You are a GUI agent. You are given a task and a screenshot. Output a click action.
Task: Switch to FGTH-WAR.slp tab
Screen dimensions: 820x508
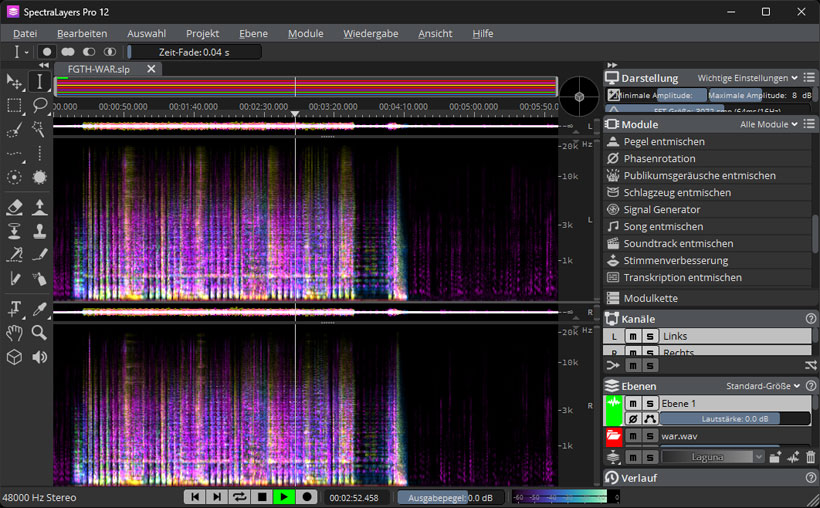pyautogui.click(x=99, y=69)
